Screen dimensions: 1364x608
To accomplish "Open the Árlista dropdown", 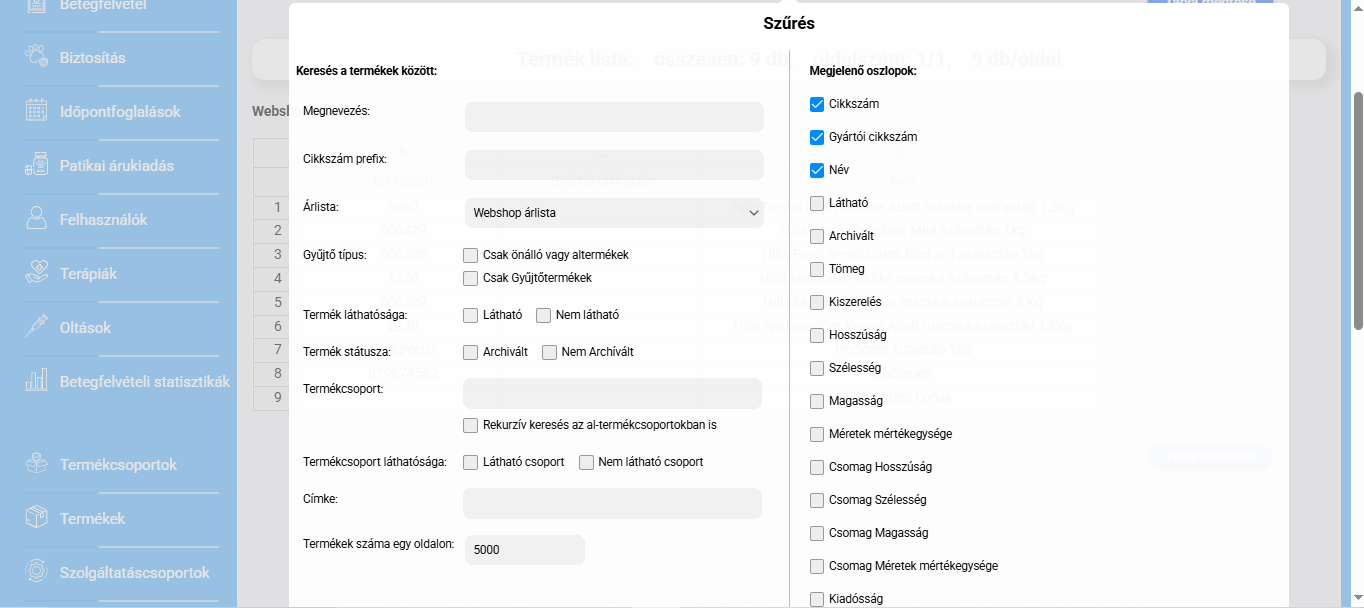I will click(x=614, y=213).
